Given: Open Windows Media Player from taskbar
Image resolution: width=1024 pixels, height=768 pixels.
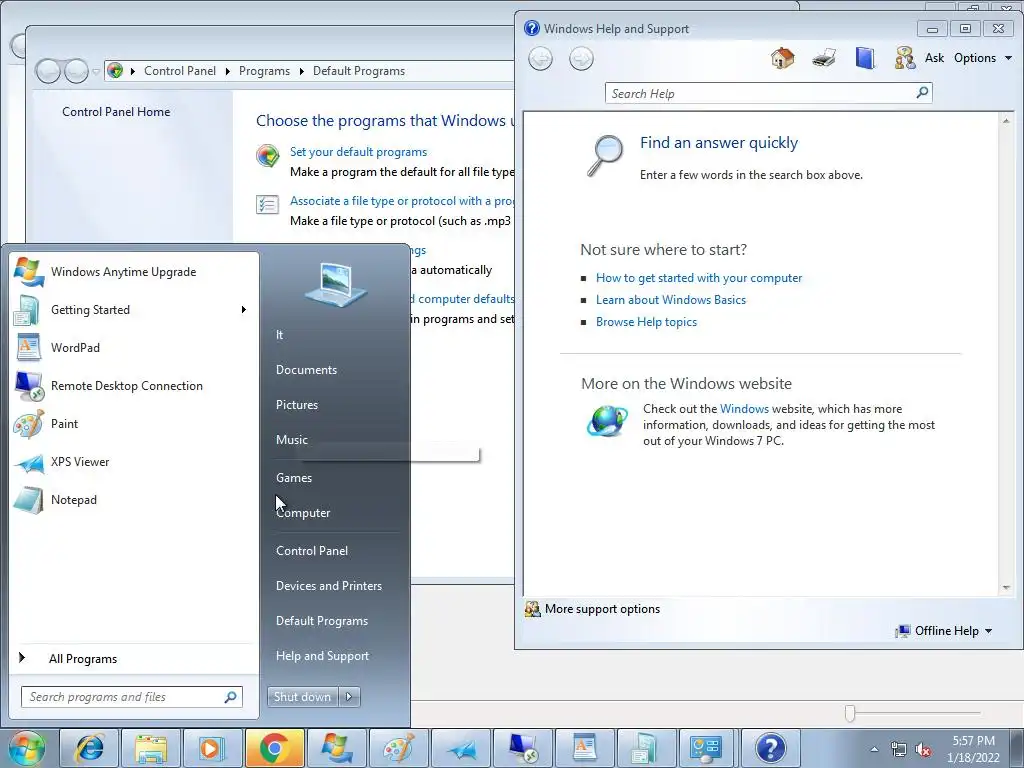Looking at the screenshot, I should pos(212,748).
